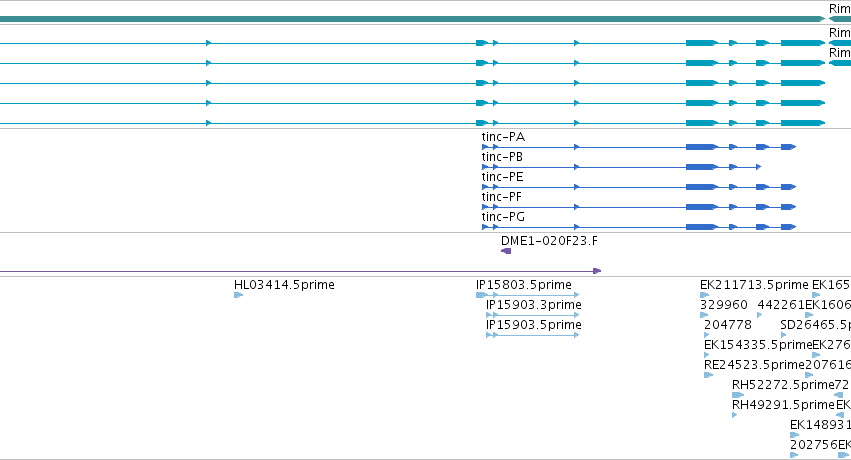This screenshot has height=460, width=851.
Task: Open the EK211713.5prime EST label
Action: [754, 285]
